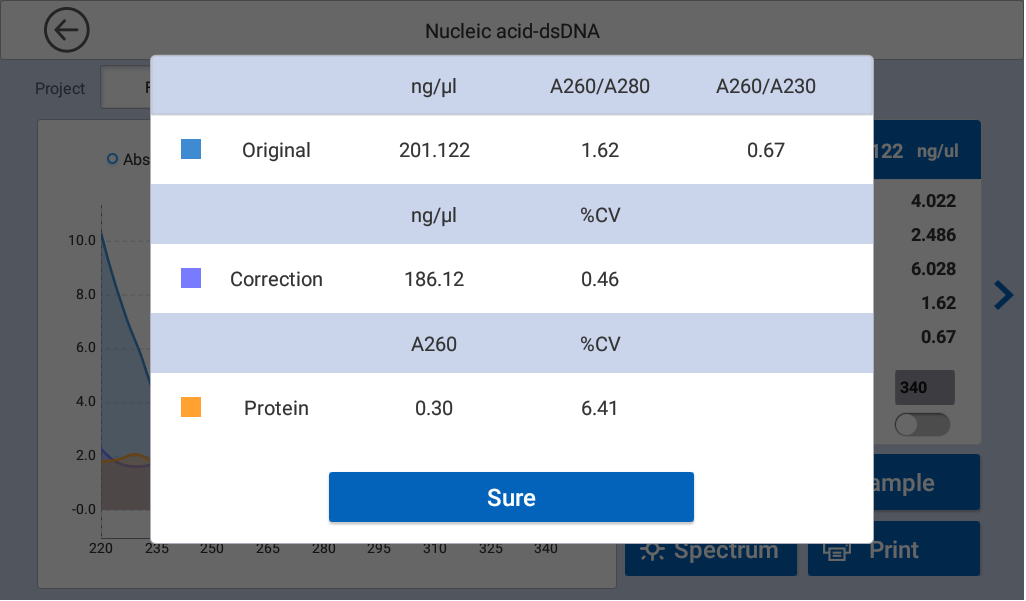Tap the back arrow icon
Viewport: 1026px width, 601px height.
[66, 30]
